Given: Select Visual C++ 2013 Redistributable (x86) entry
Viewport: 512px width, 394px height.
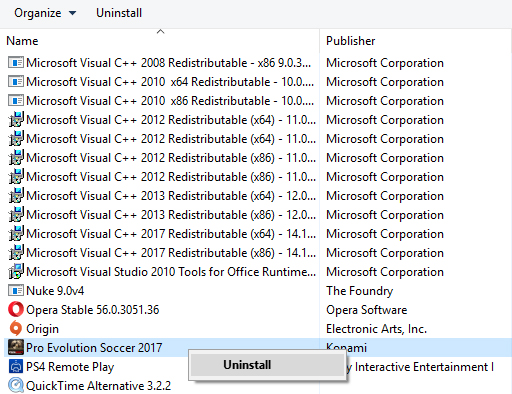Looking at the screenshot, I should 171,215.
